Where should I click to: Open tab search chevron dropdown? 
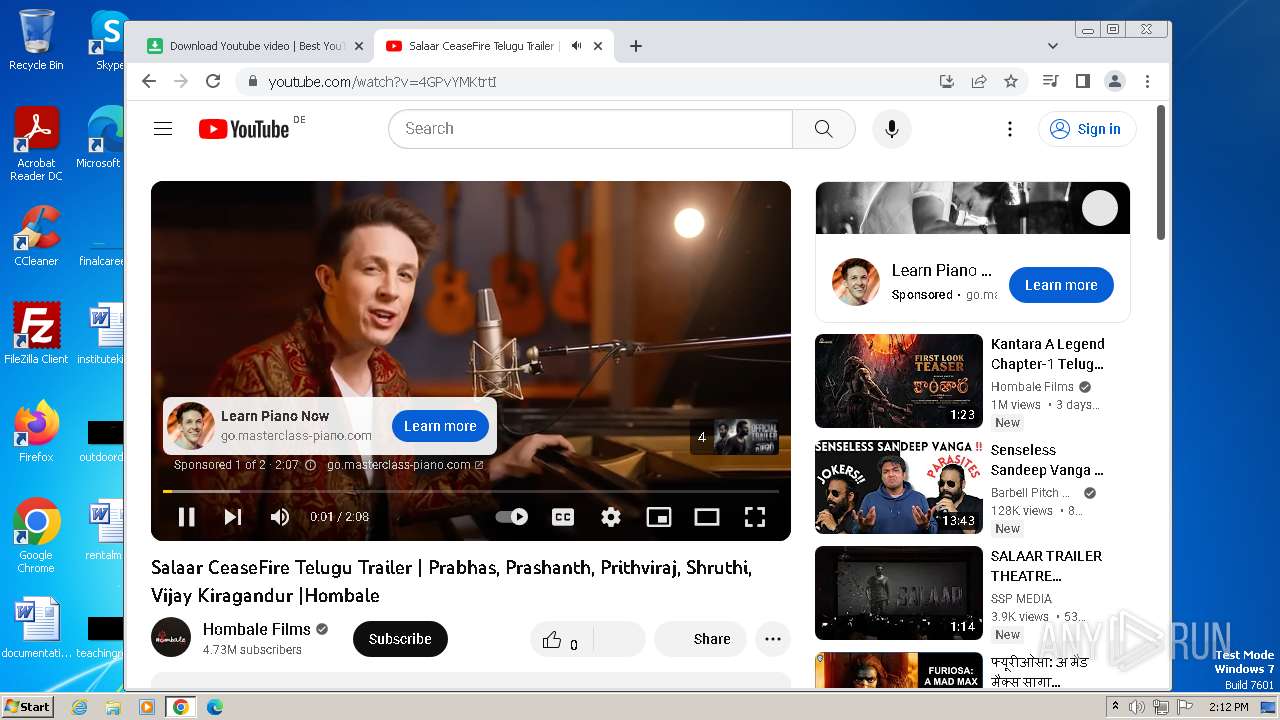point(1052,46)
